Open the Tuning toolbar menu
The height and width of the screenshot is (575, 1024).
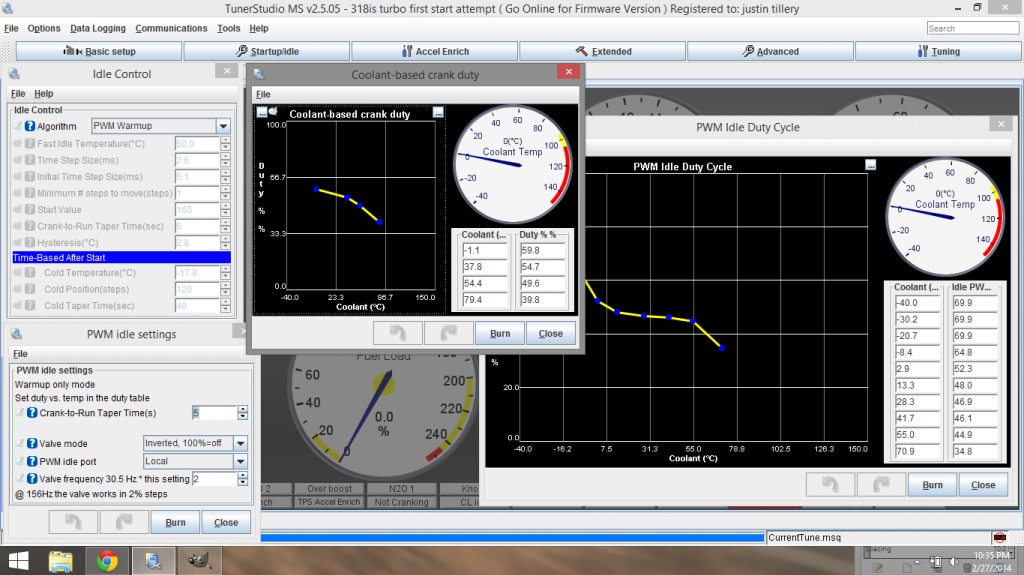[938, 51]
